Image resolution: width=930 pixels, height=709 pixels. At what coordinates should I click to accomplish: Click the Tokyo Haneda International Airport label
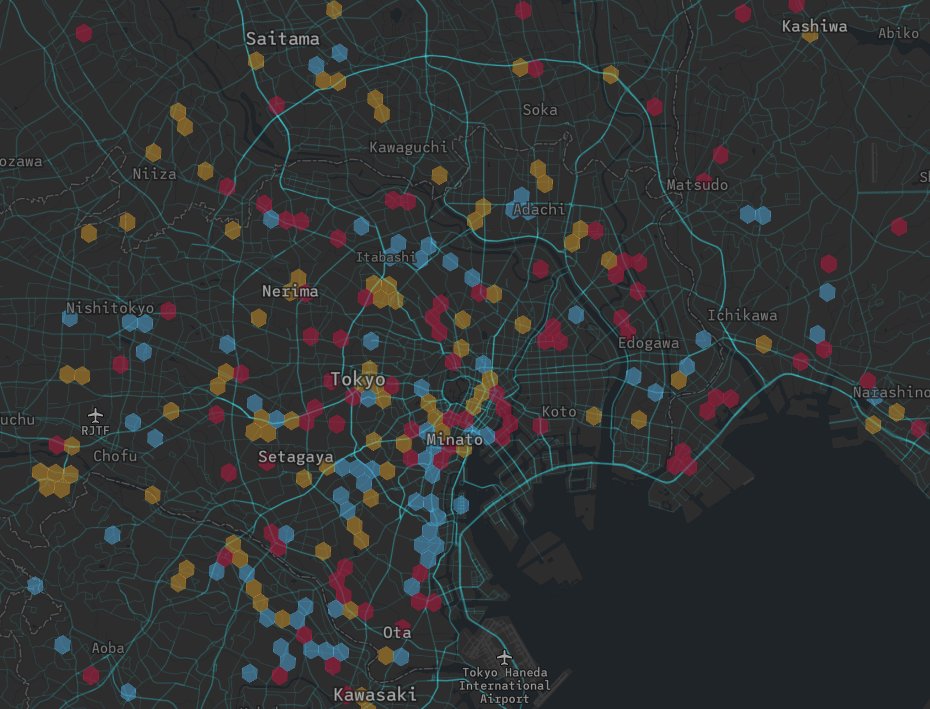tap(504, 685)
